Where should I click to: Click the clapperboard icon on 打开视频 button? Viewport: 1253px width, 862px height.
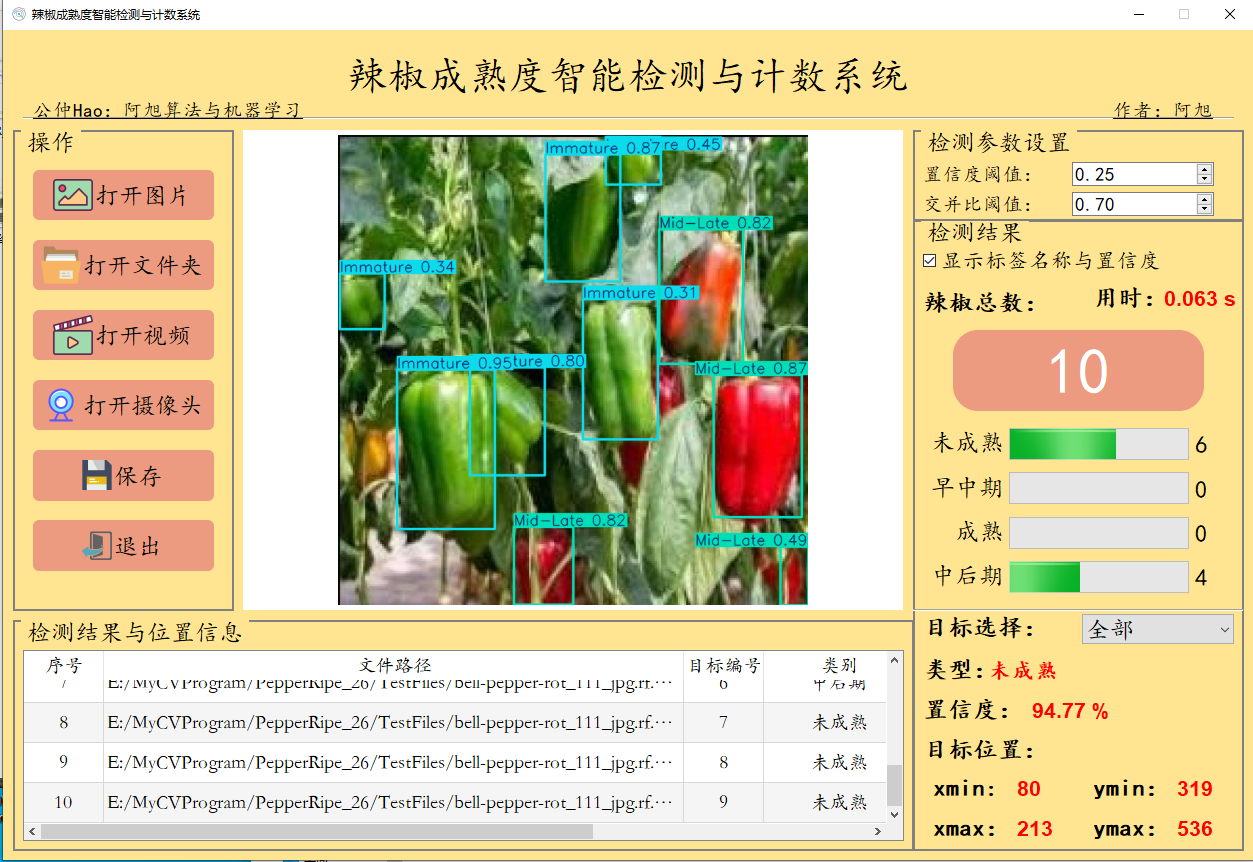(x=73, y=335)
